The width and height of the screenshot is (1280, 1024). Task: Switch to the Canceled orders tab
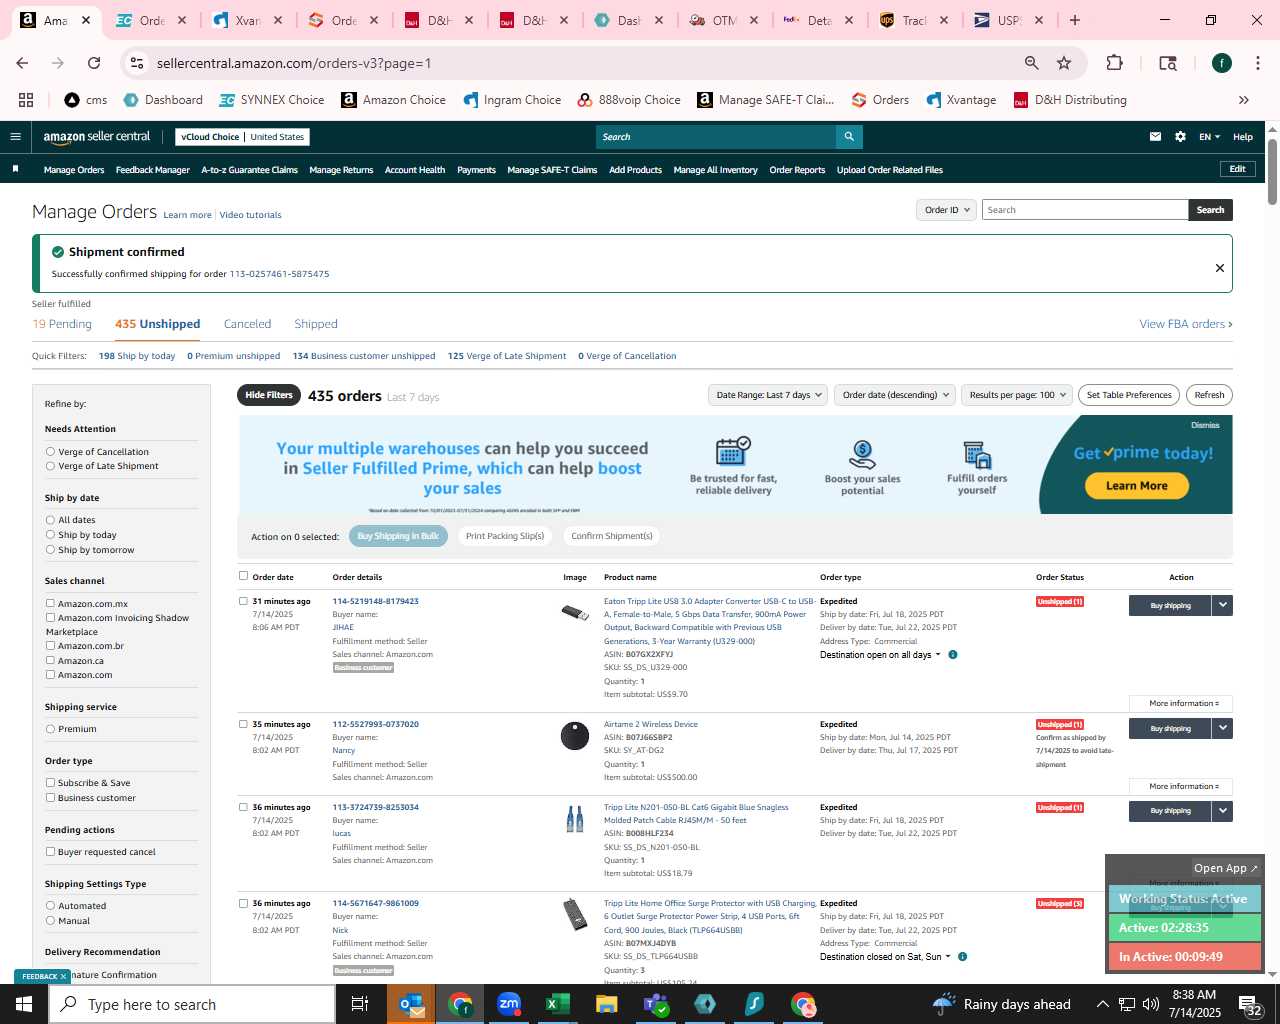(247, 324)
